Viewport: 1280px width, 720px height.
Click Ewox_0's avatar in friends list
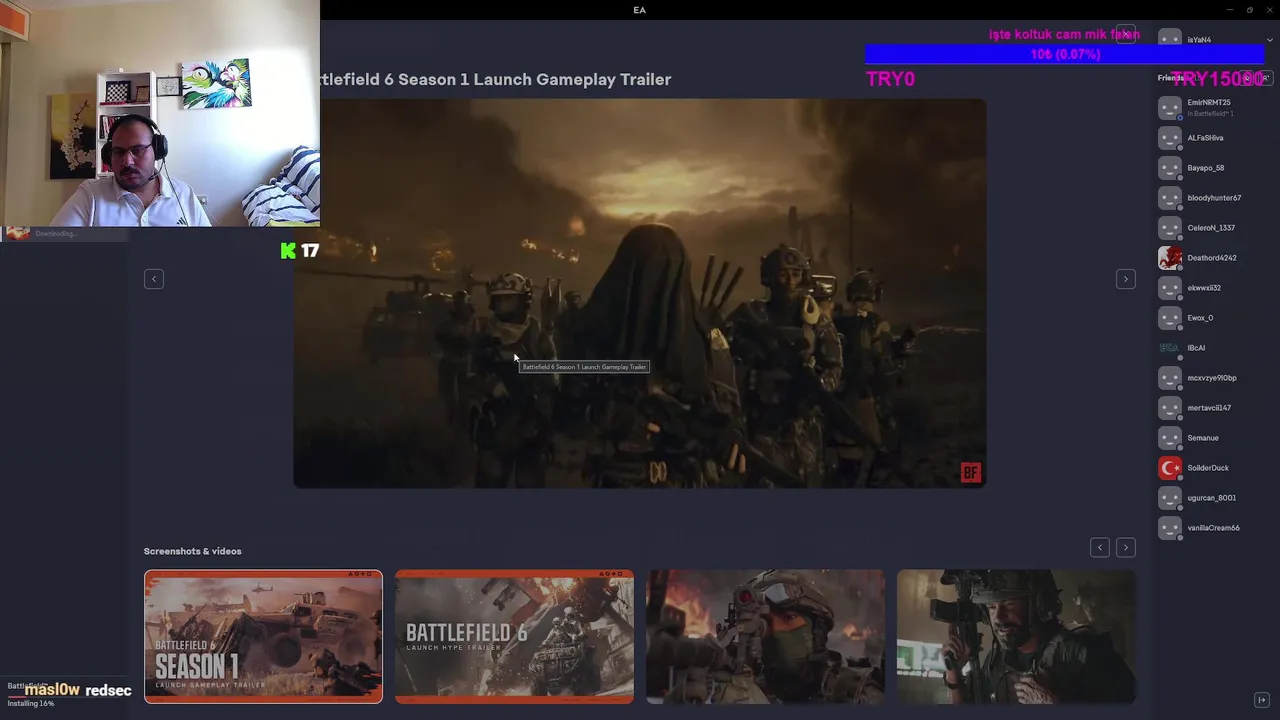(x=1169, y=318)
